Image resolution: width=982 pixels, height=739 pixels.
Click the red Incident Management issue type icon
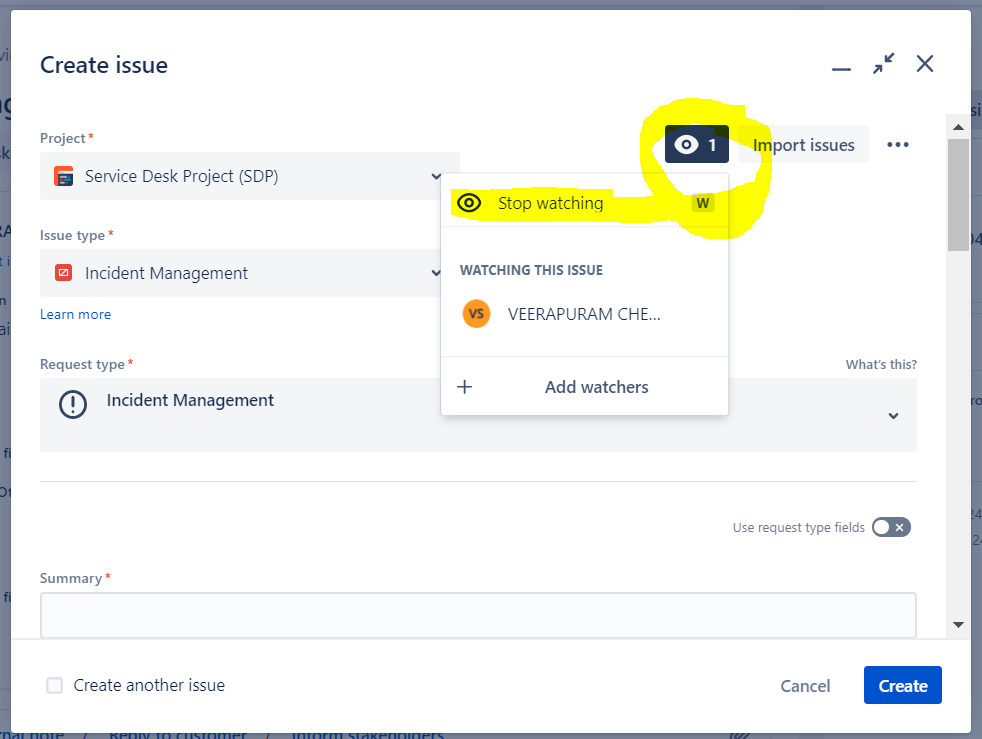(63, 273)
